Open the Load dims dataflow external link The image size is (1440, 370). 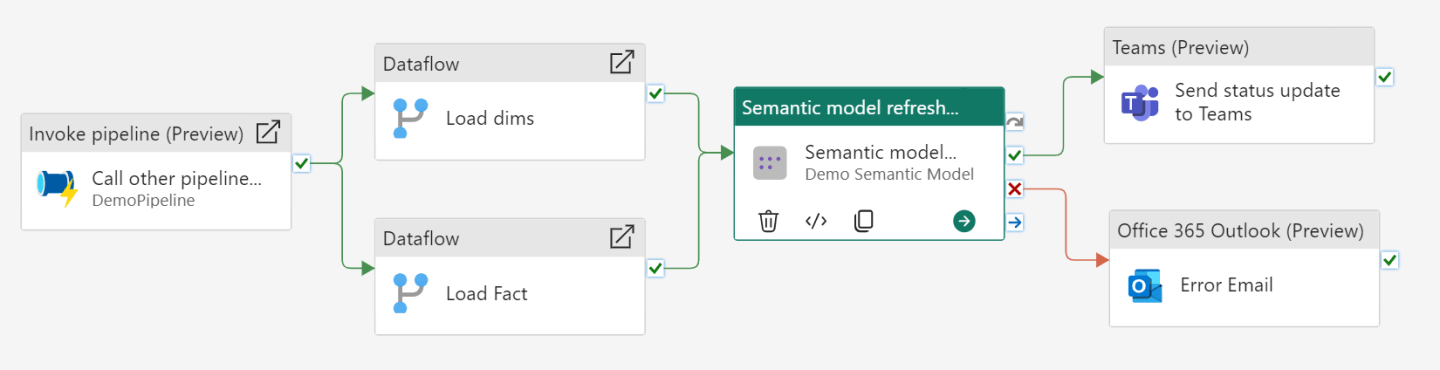pyautogui.click(x=622, y=63)
